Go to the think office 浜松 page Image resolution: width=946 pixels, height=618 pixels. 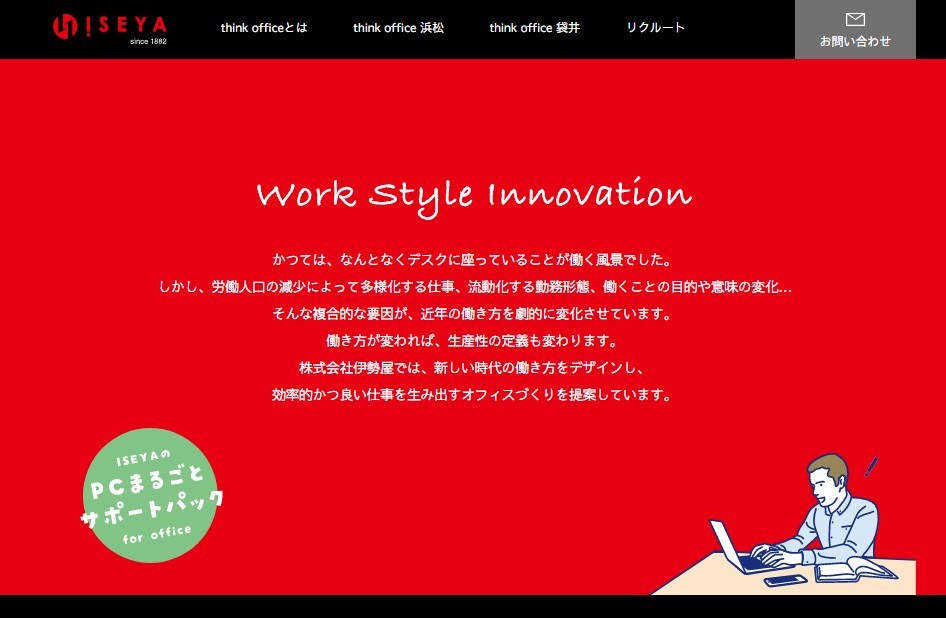pyautogui.click(x=398, y=28)
